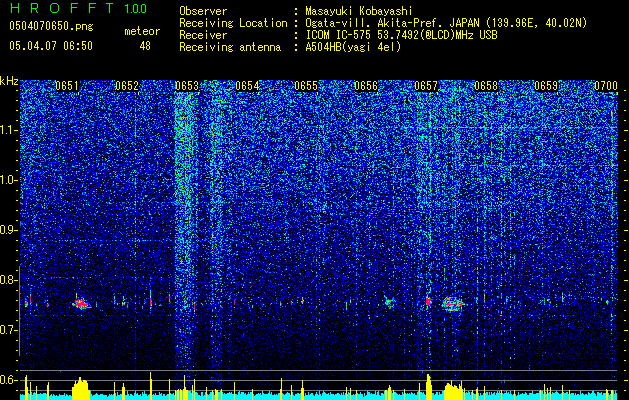
Task: Click the 1.1 frequency axis label
Action: [x=9, y=130]
